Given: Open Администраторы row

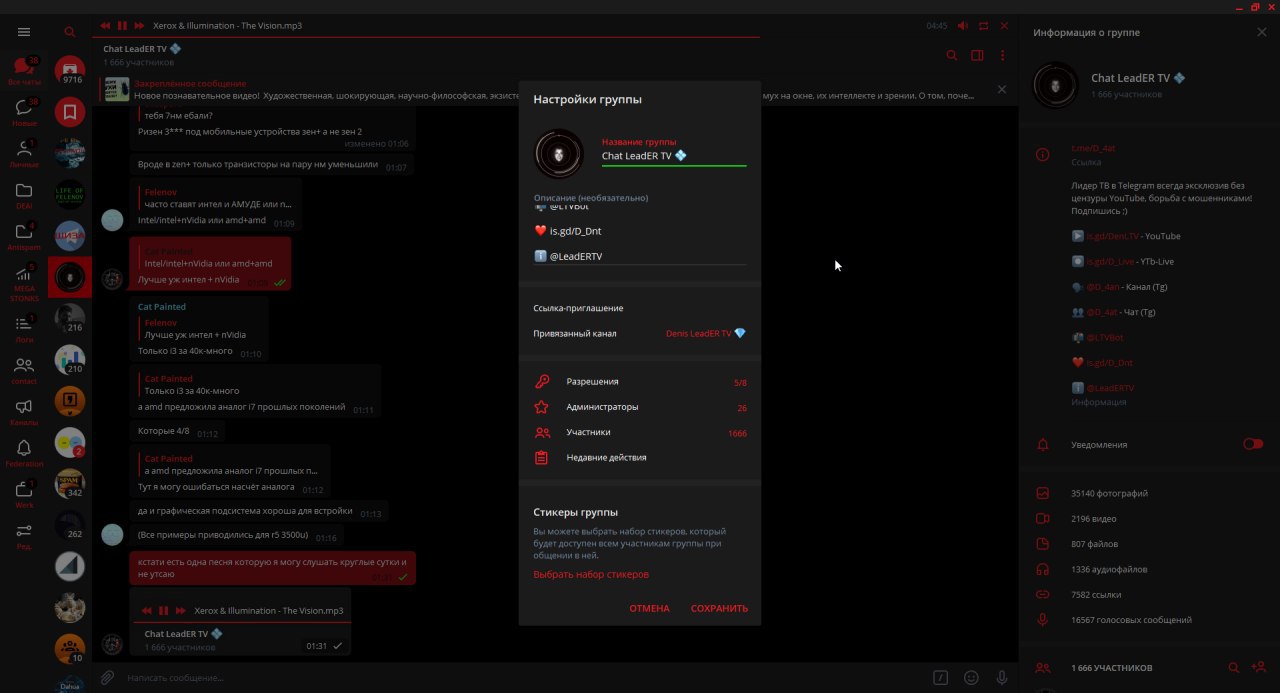Looking at the screenshot, I should point(640,407).
